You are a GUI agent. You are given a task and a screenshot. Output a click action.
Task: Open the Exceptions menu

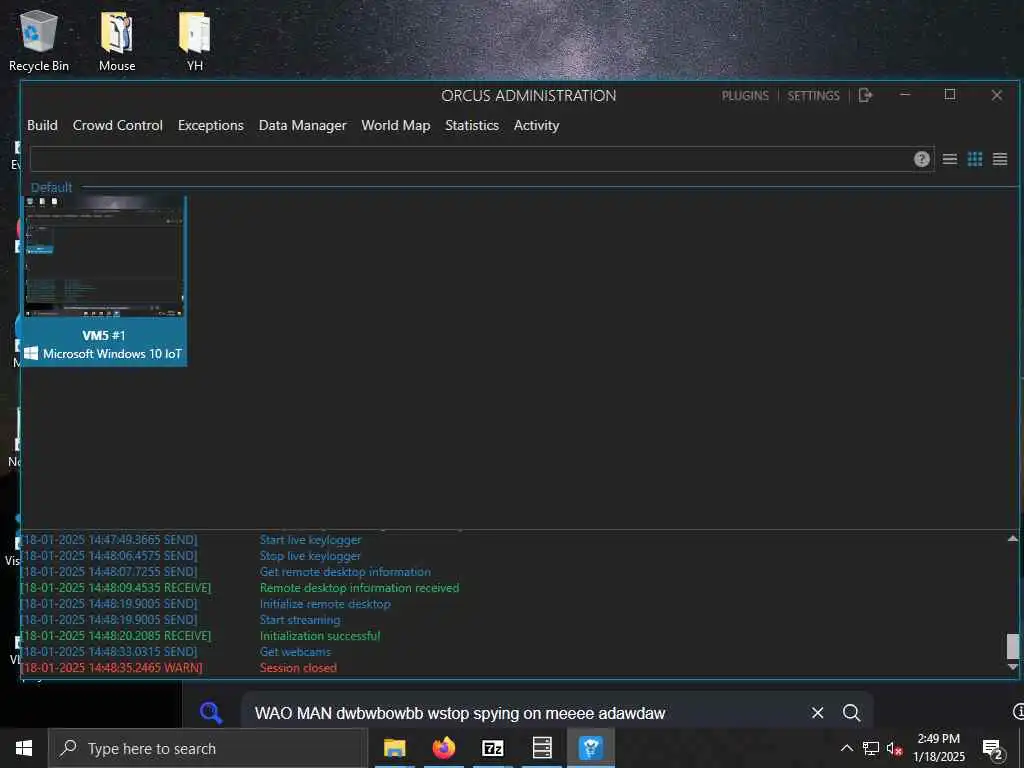coord(210,125)
